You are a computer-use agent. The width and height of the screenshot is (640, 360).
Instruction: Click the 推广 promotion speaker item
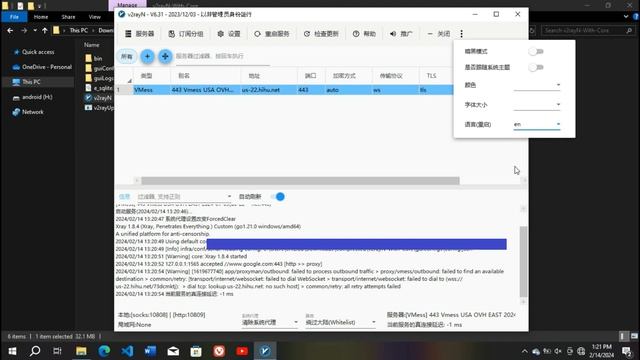point(401,34)
